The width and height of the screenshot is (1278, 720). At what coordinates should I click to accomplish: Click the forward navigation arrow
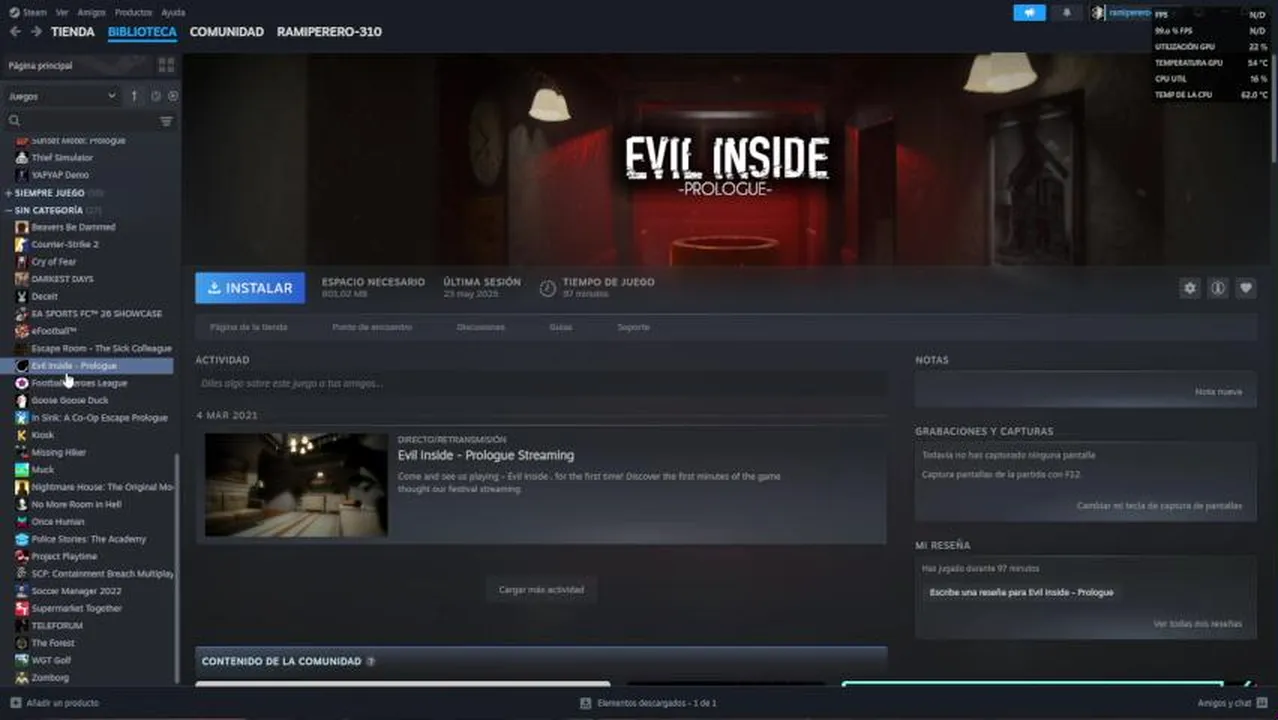click(x=36, y=32)
